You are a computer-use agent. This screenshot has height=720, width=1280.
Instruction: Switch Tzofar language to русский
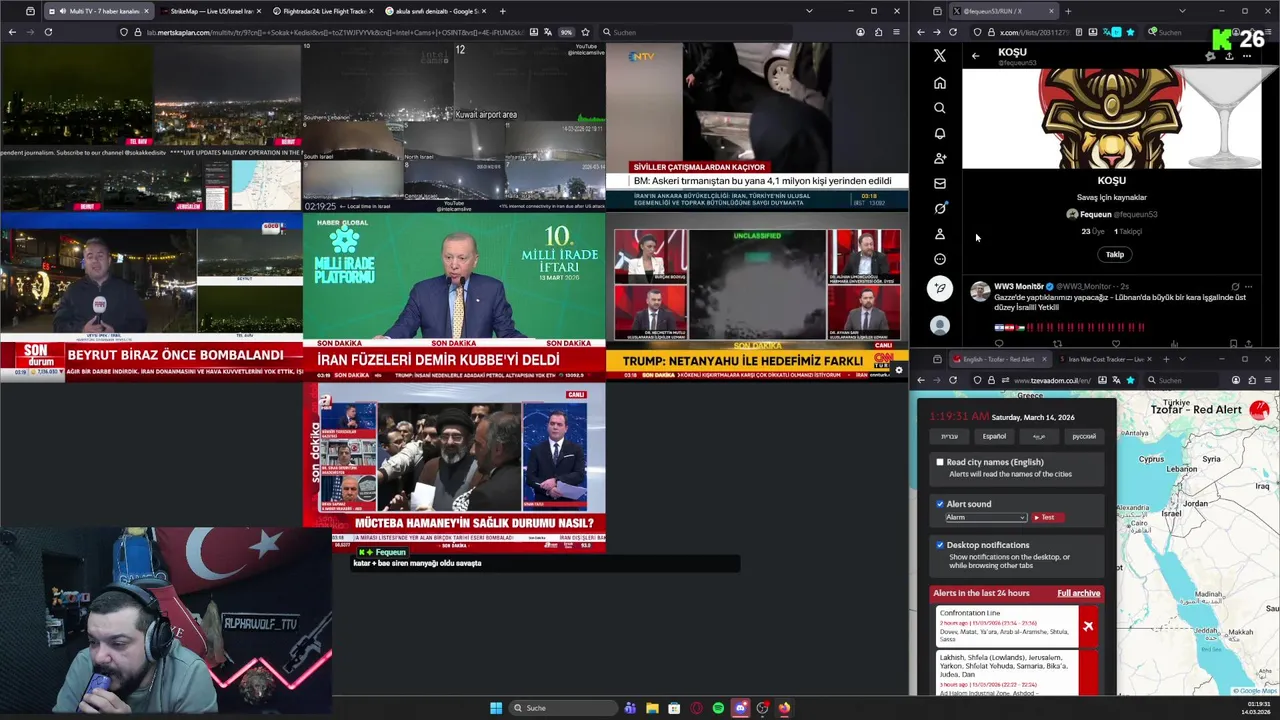[x=1084, y=436]
